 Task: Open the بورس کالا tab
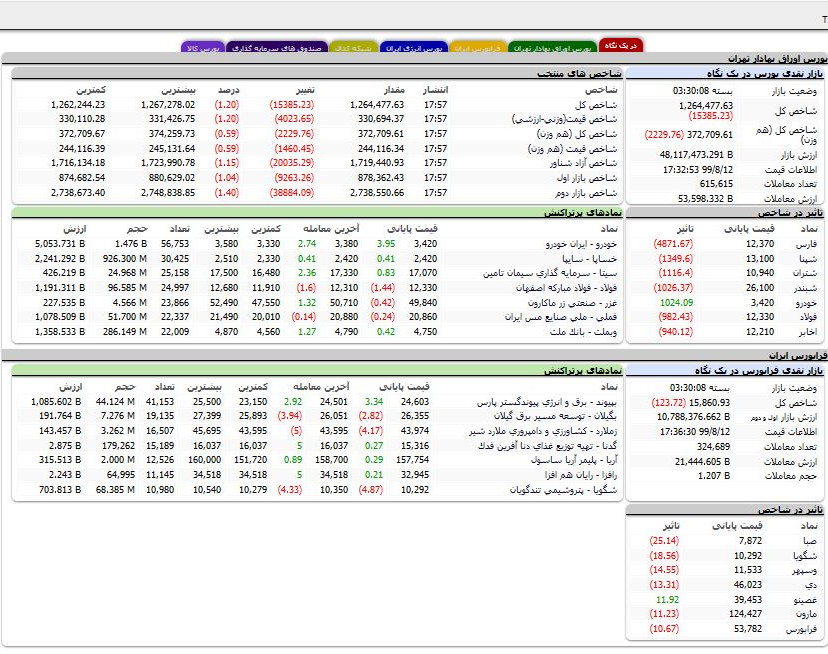pos(203,45)
